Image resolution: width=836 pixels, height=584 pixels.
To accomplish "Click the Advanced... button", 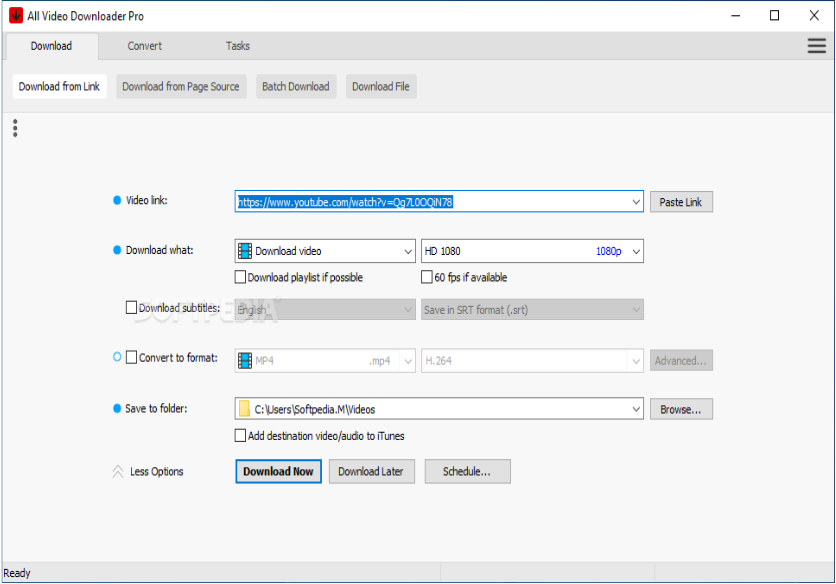I will click(681, 361).
